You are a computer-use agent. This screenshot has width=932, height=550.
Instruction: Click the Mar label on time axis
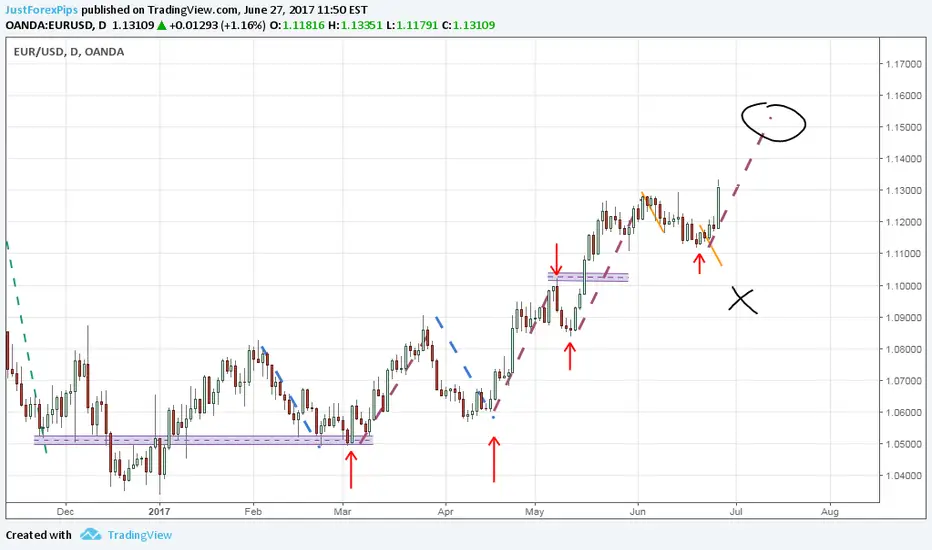pos(343,511)
